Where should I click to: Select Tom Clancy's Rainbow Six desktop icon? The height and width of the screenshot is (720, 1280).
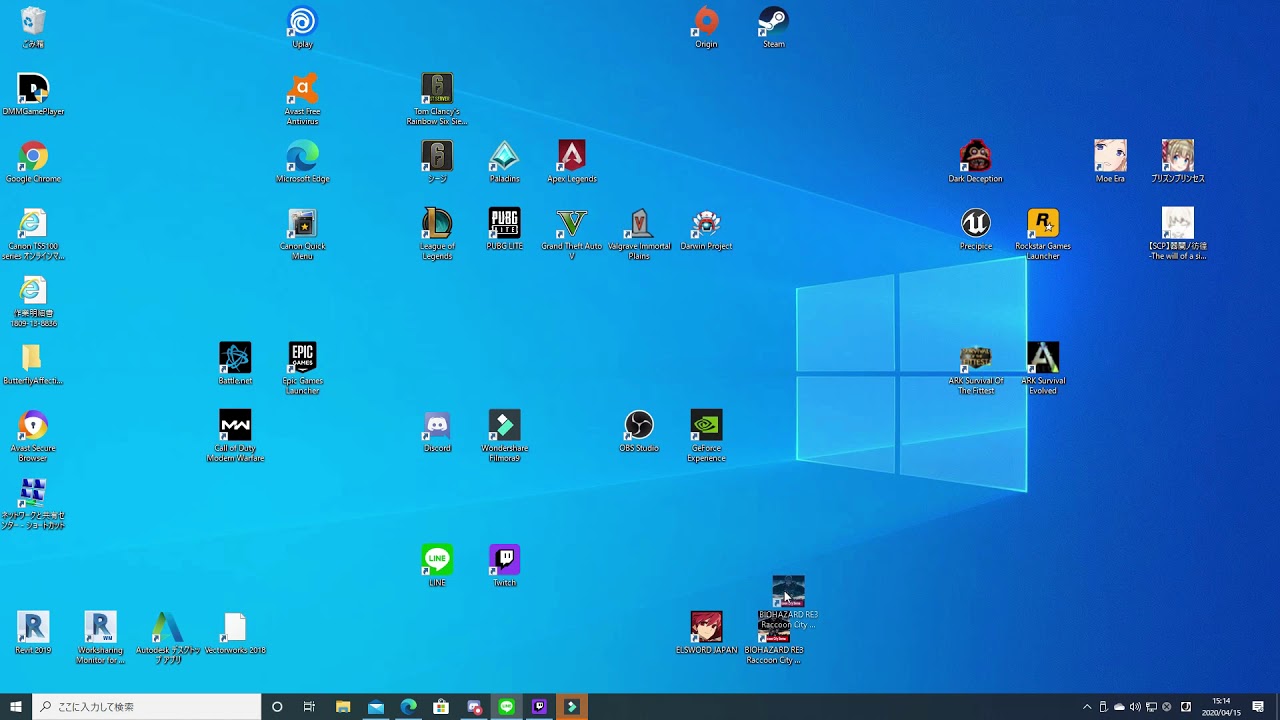coord(437,99)
